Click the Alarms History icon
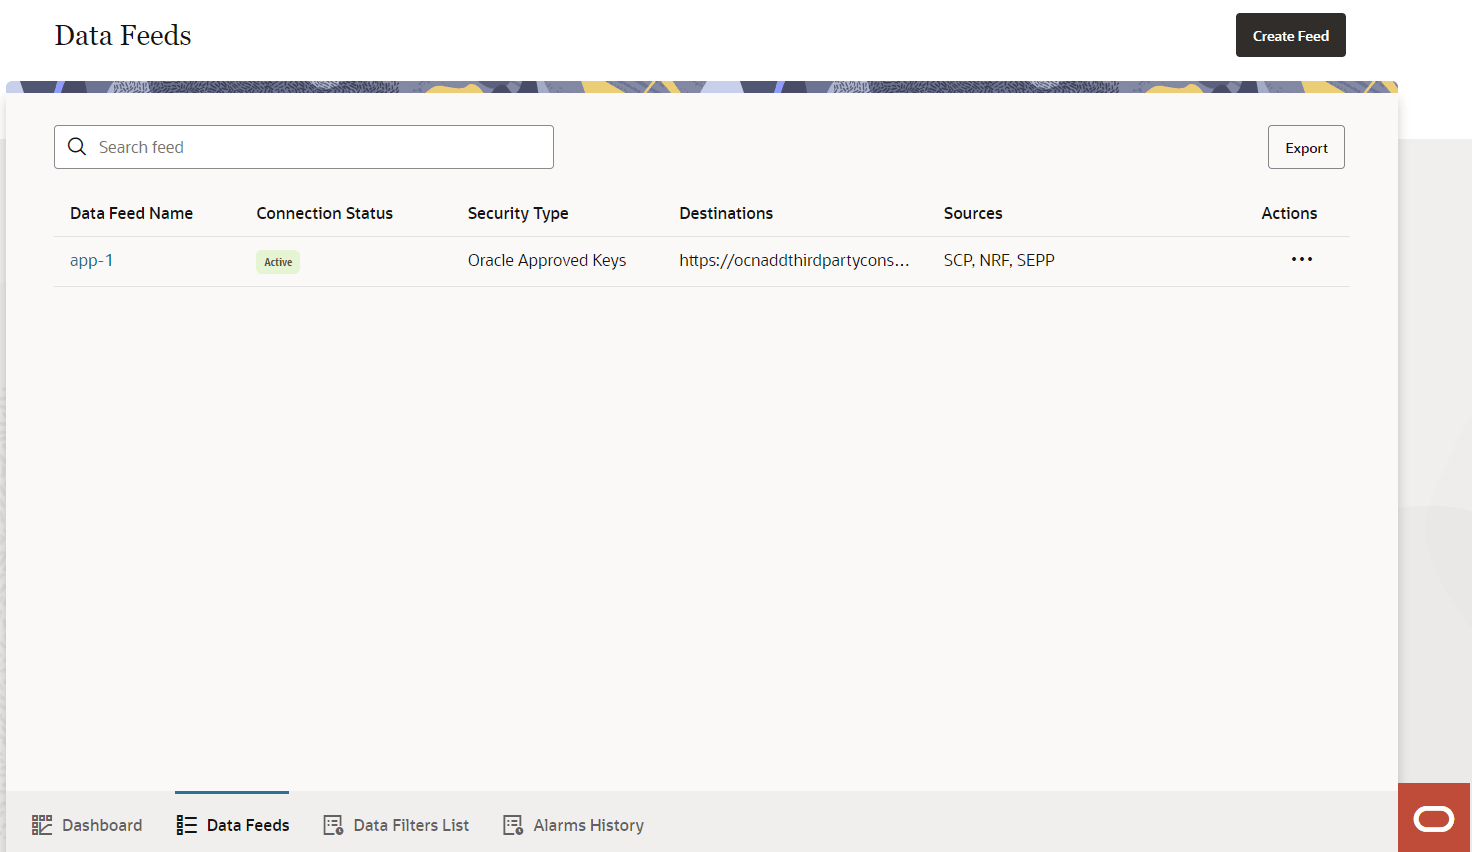 (513, 825)
